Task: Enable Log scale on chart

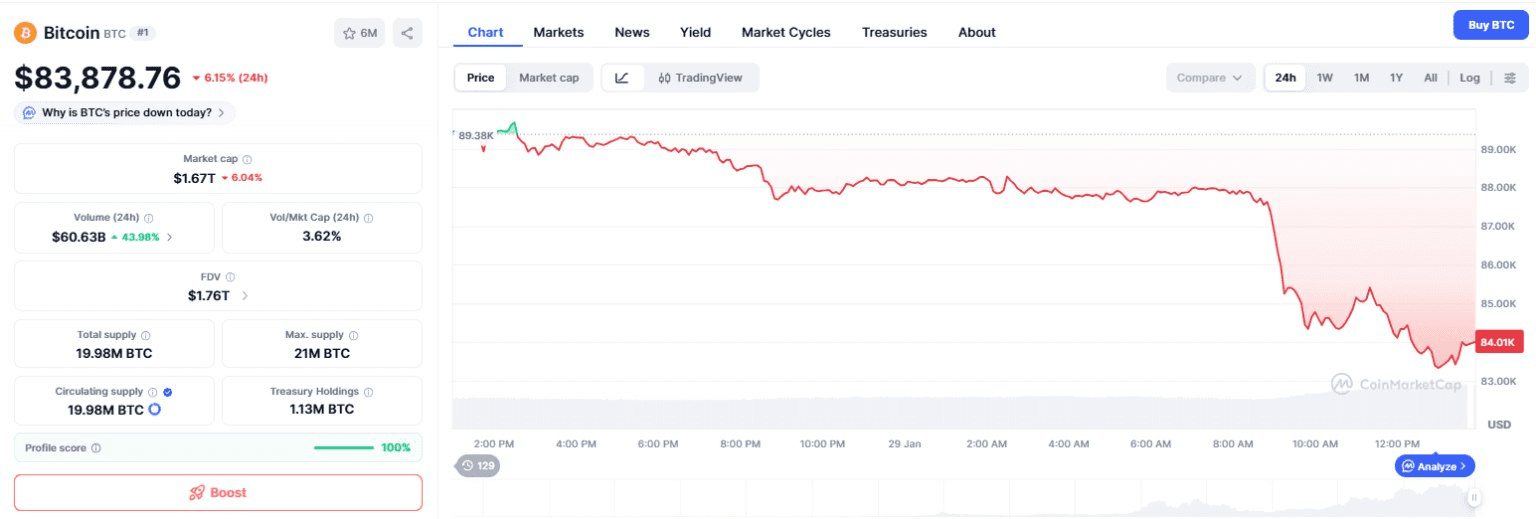Action: pos(1469,78)
